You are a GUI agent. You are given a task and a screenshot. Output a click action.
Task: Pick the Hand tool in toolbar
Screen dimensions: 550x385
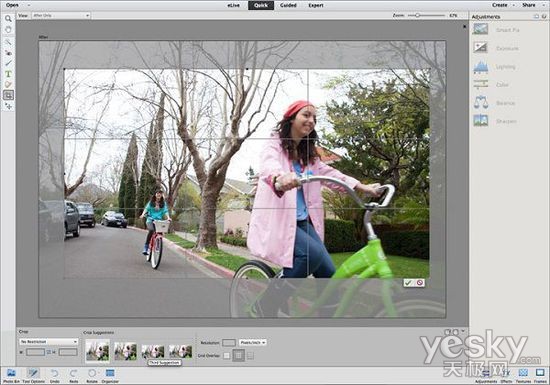click(x=8, y=30)
